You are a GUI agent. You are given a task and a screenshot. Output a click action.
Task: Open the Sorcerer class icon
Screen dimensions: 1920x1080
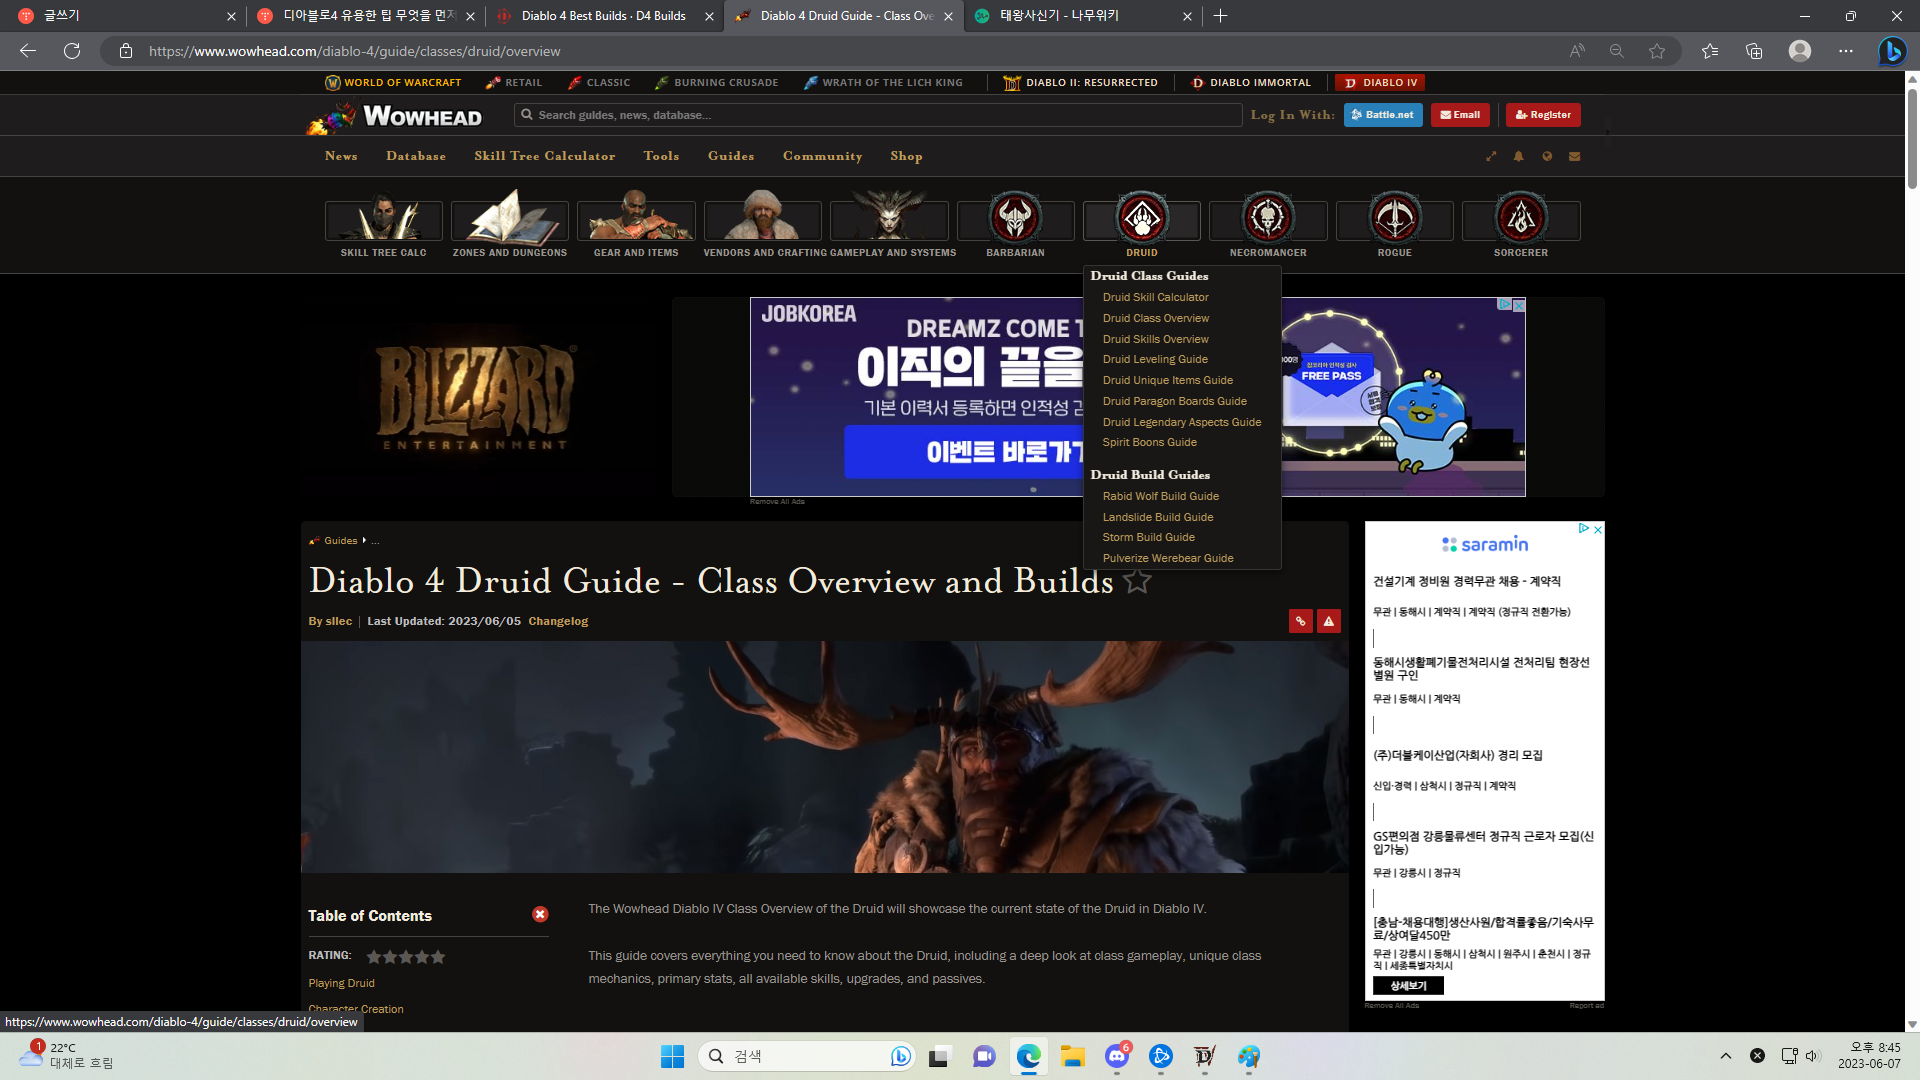click(x=1520, y=219)
